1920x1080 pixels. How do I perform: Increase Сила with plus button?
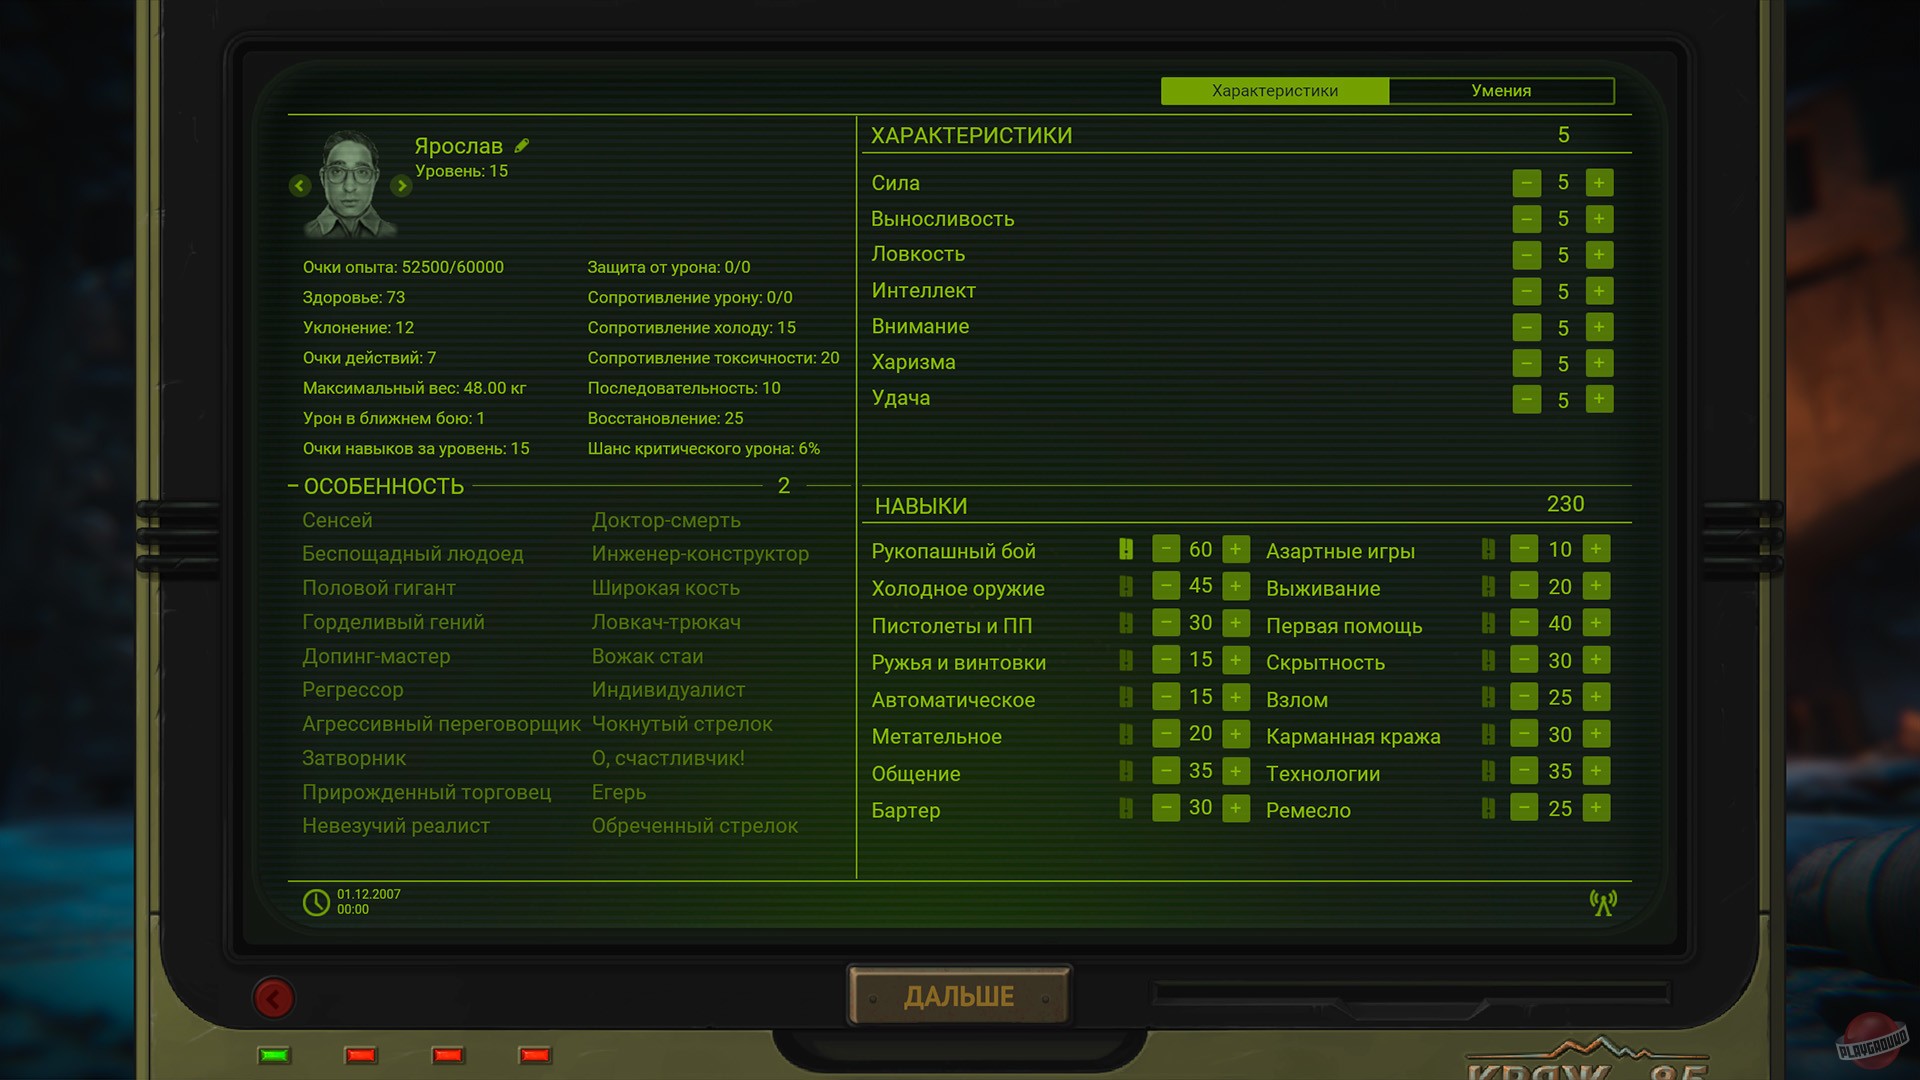pyautogui.click(x=1599, y=183)
